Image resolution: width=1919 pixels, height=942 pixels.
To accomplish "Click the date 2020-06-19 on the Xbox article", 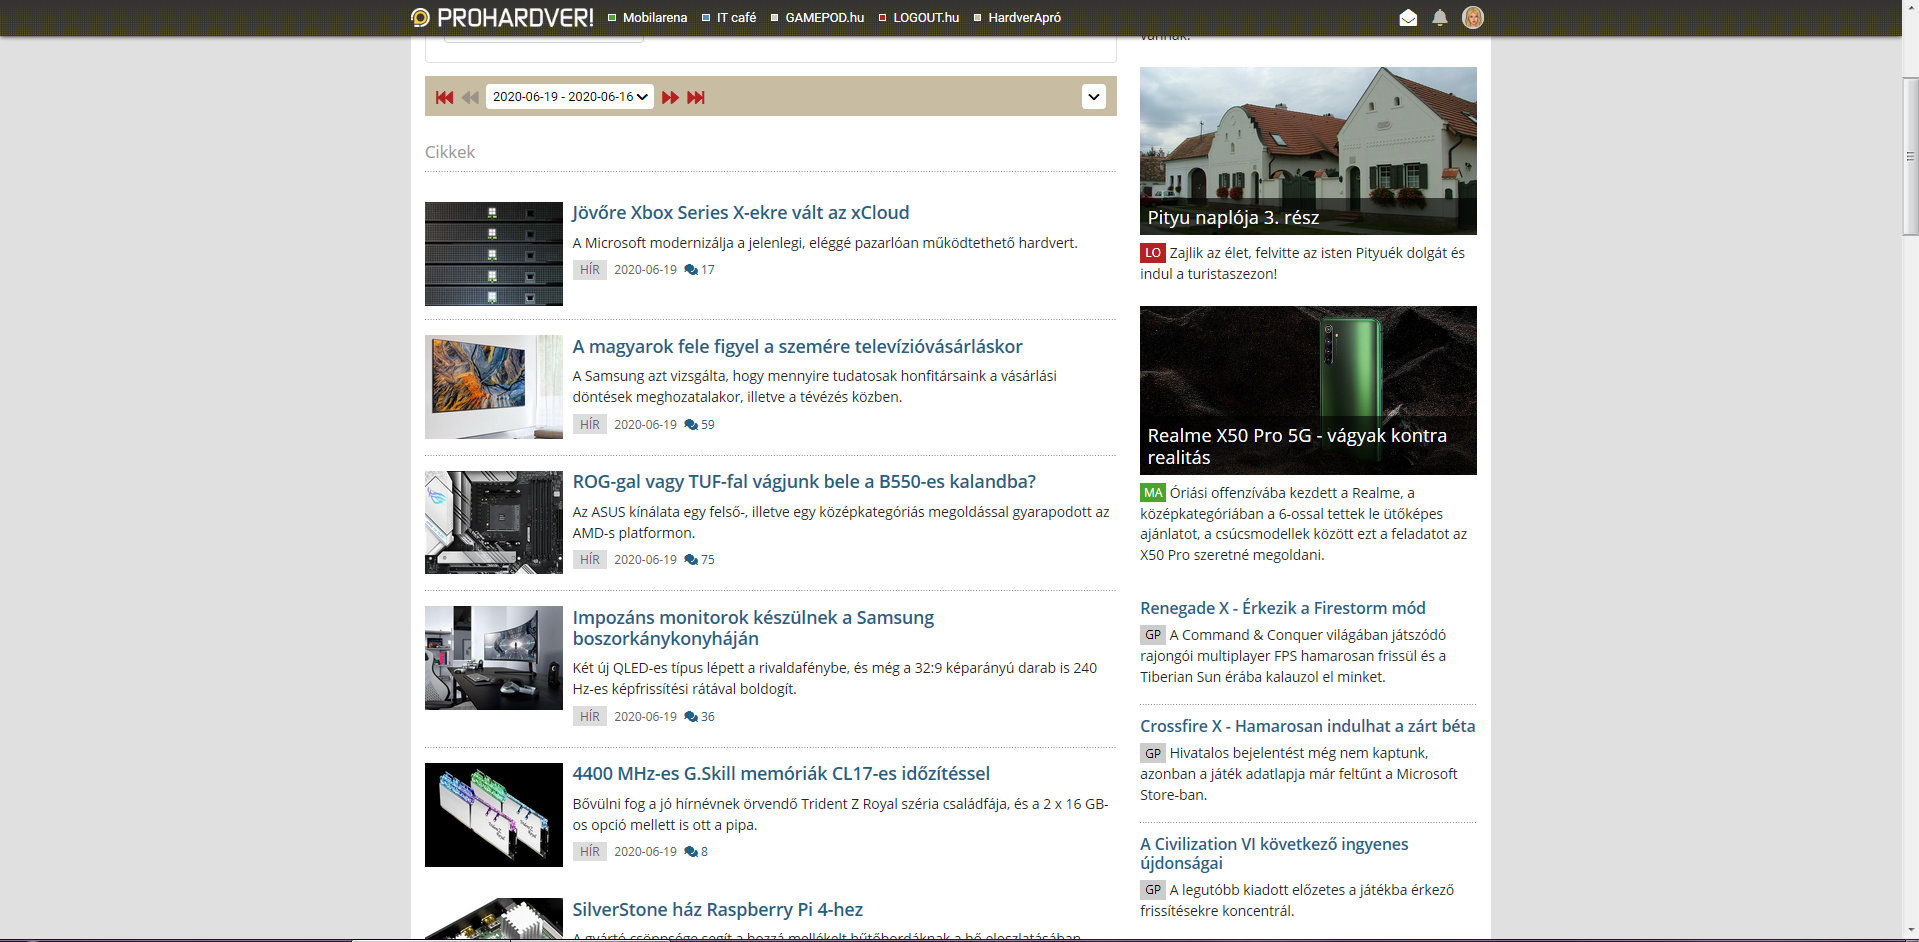I will pos(645,270).
